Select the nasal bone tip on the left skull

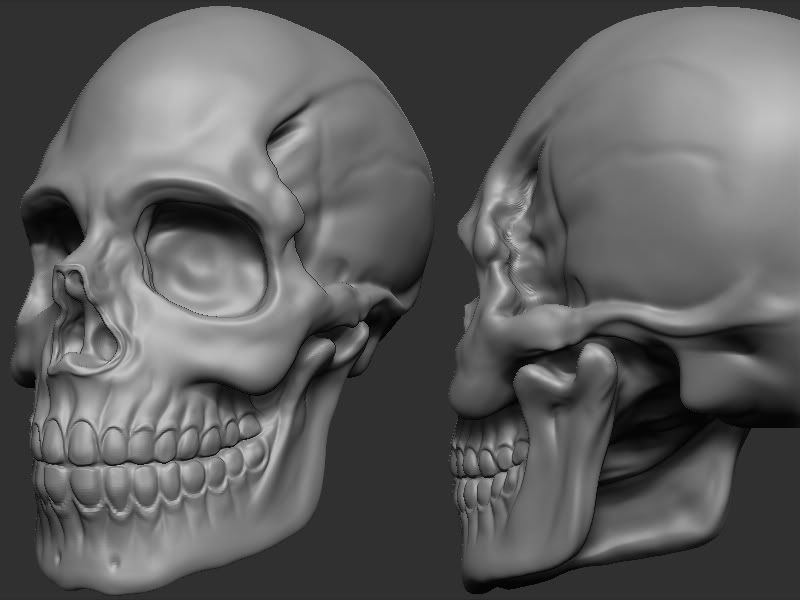click(70, 275)
